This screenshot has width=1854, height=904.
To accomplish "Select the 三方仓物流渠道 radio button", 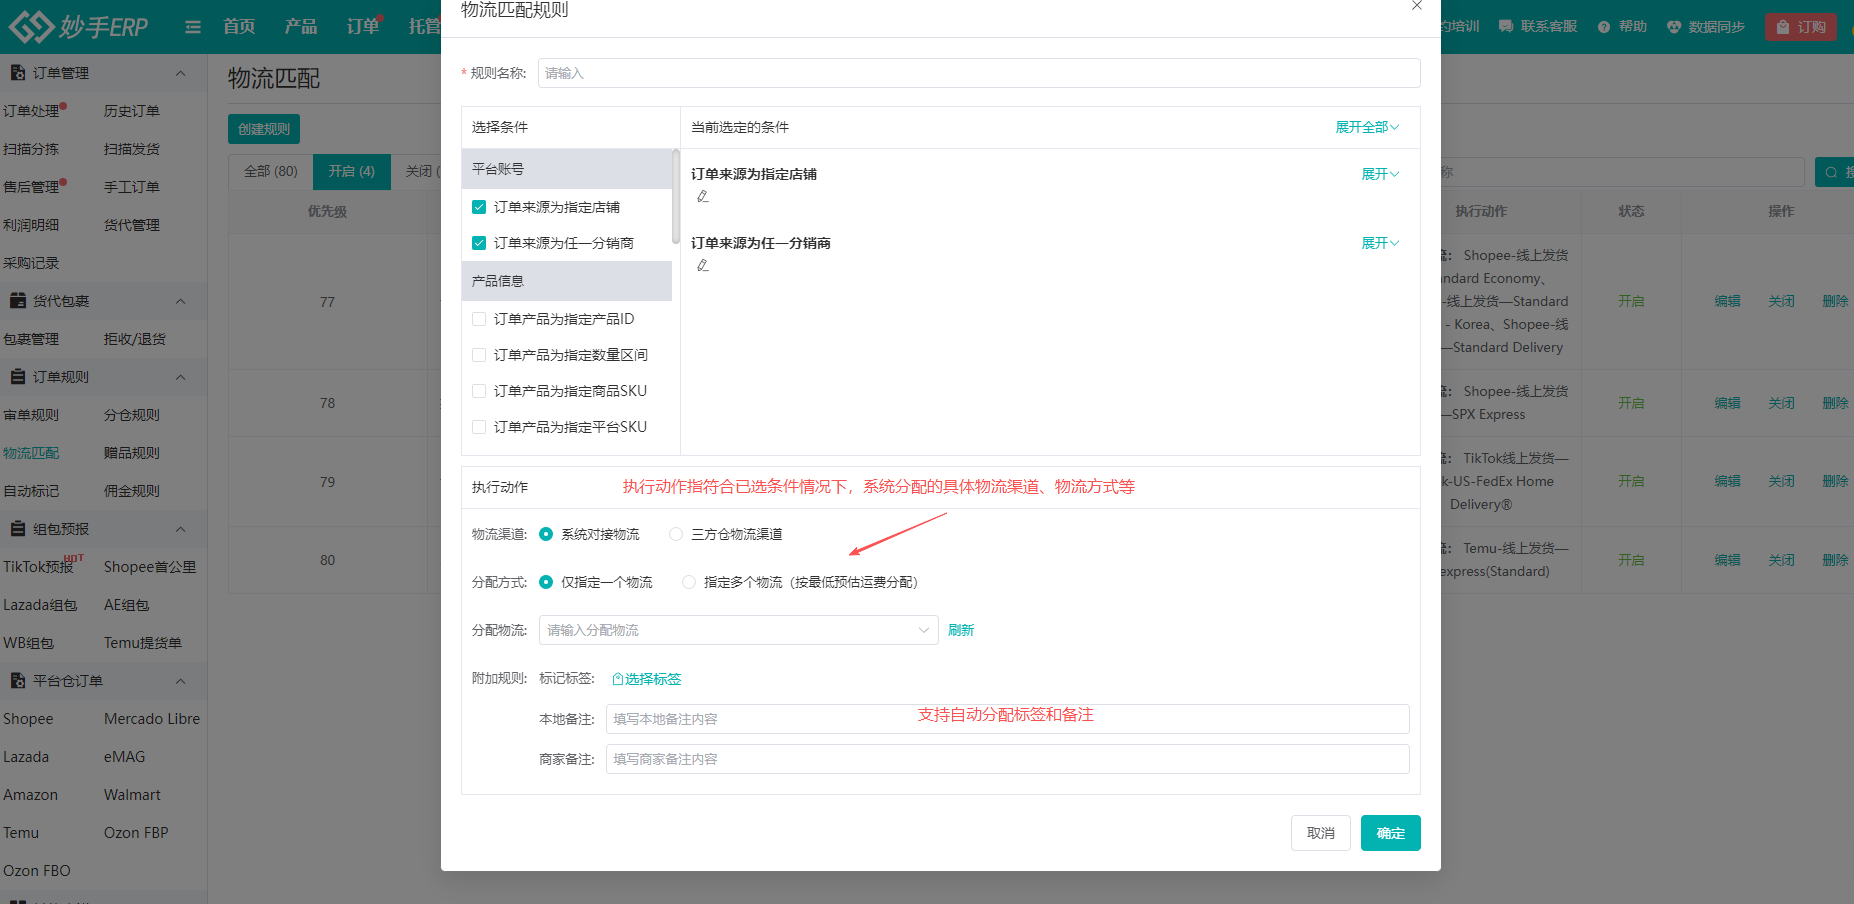I will pos(675,534).
